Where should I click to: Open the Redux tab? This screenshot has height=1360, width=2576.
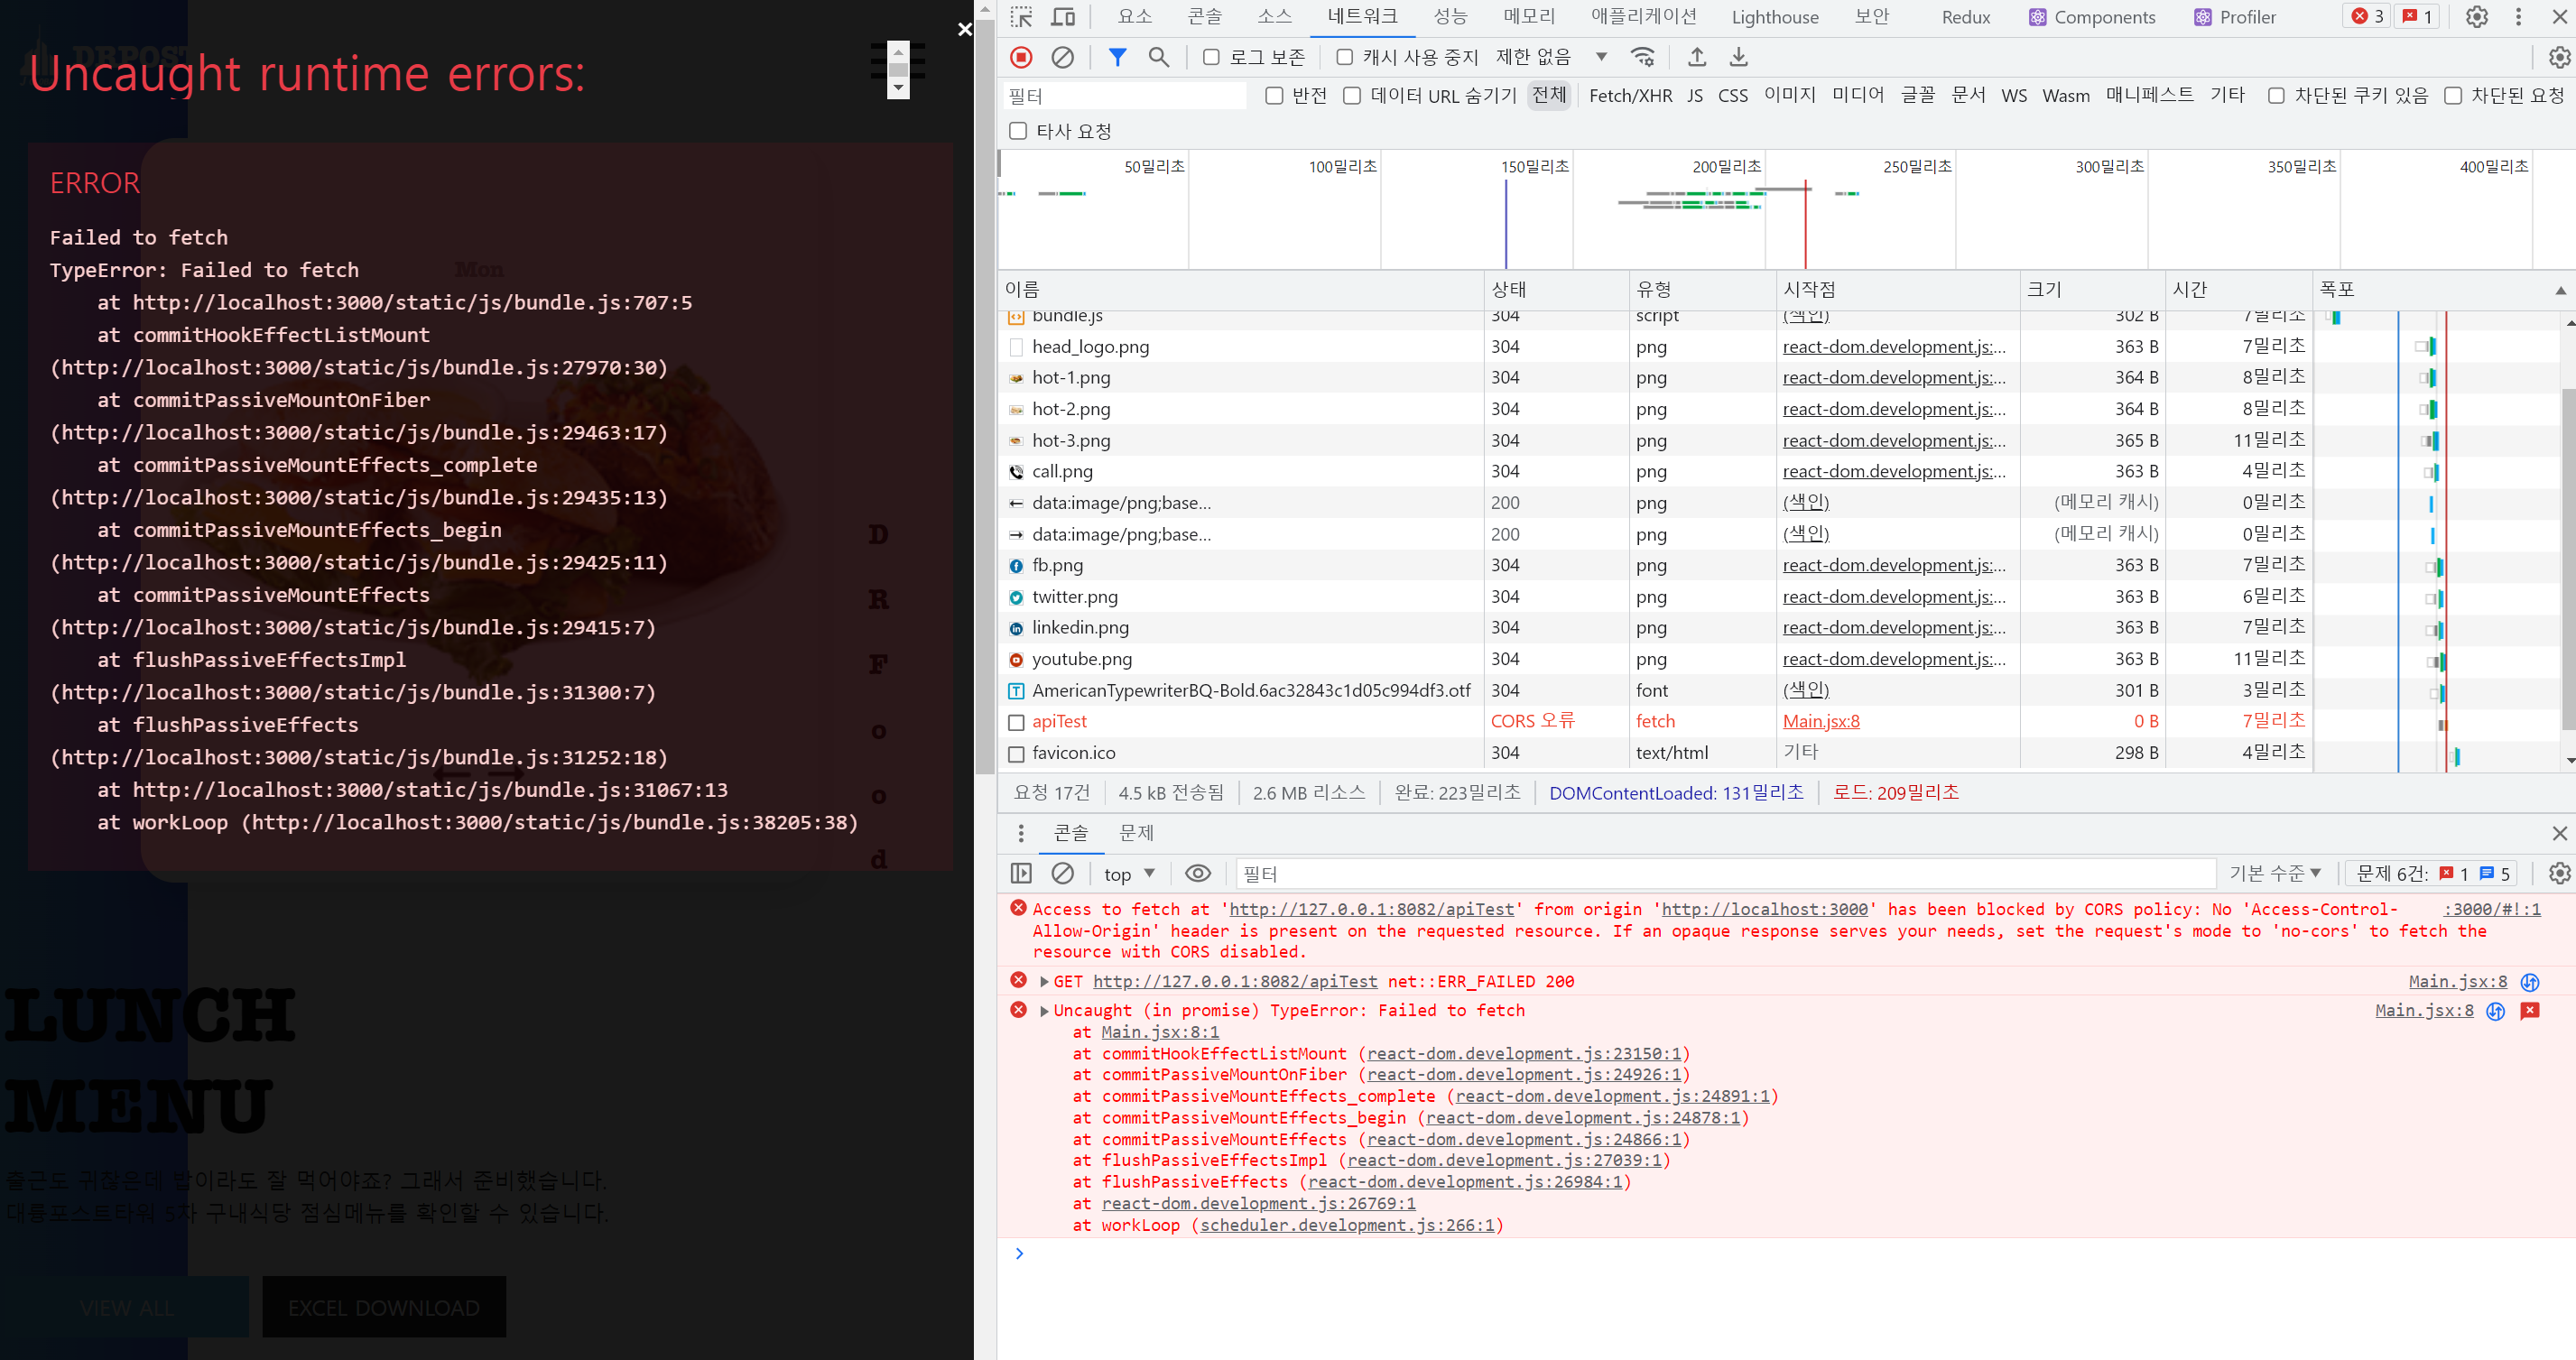point(1966,17)
